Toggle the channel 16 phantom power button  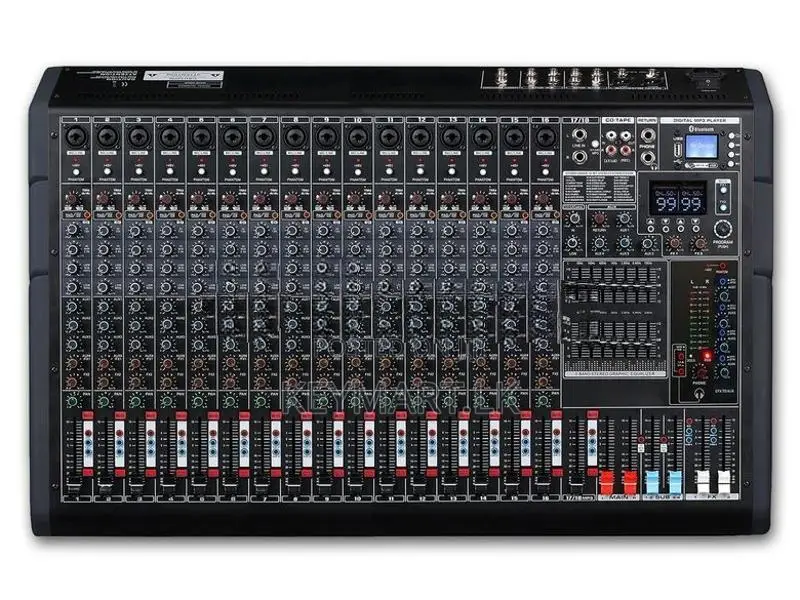545,172
